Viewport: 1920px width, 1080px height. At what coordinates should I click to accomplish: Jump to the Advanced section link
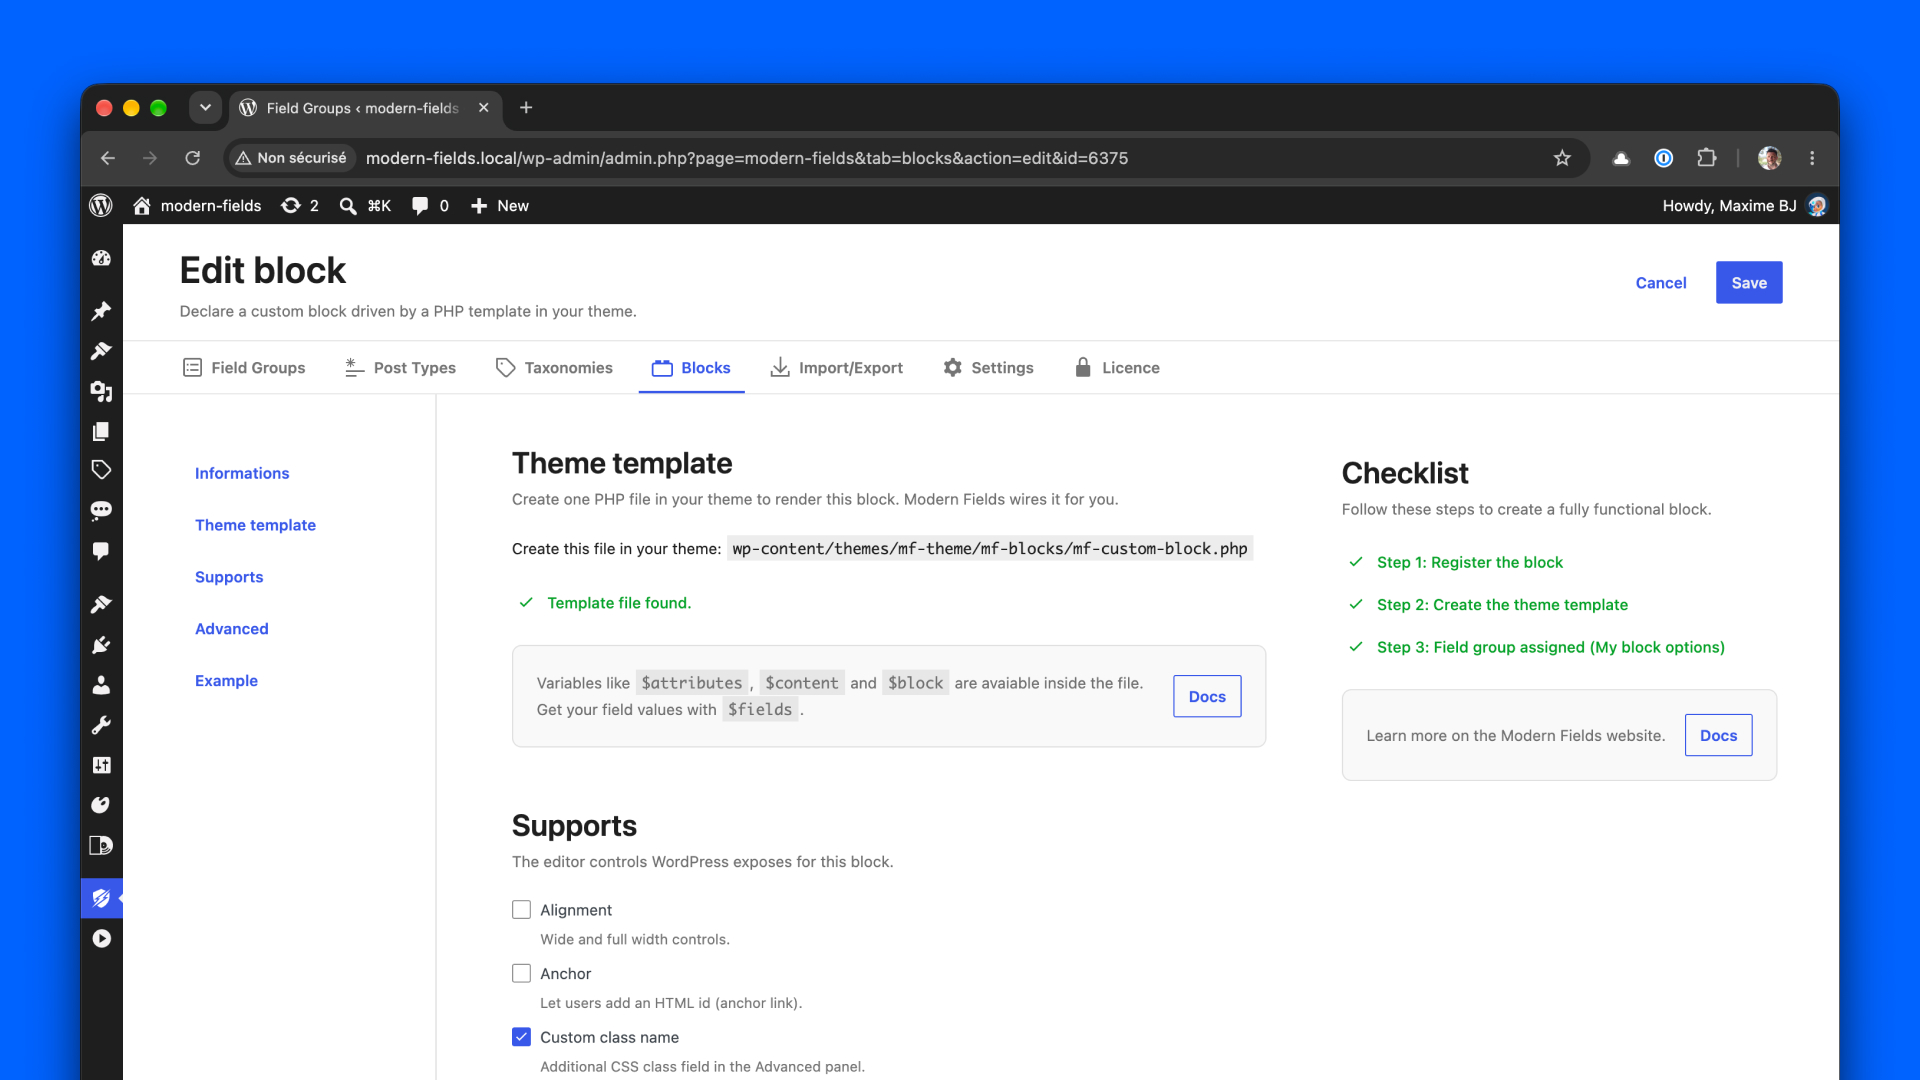[232, 629]
